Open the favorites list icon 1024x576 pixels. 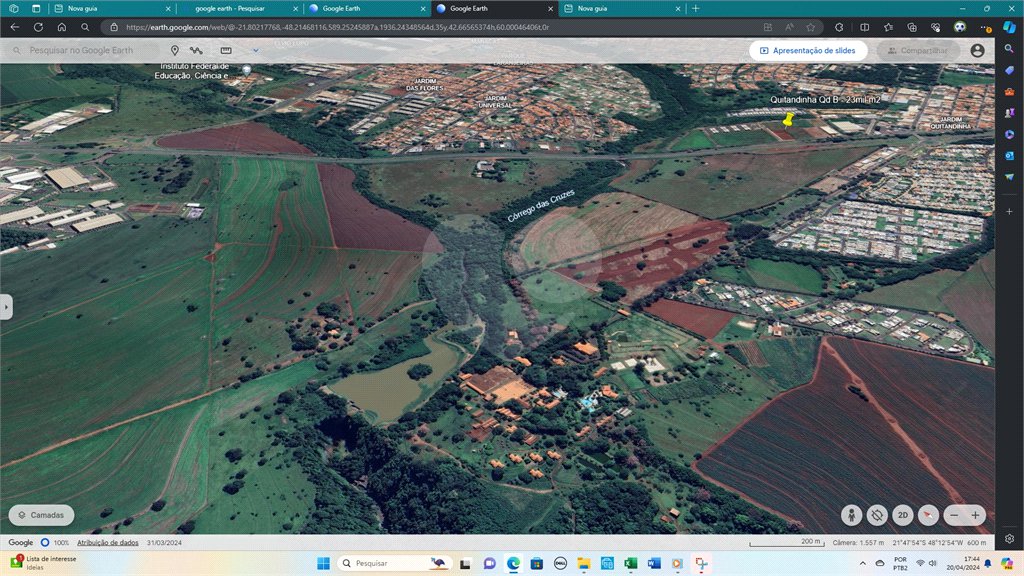point(888,27)
